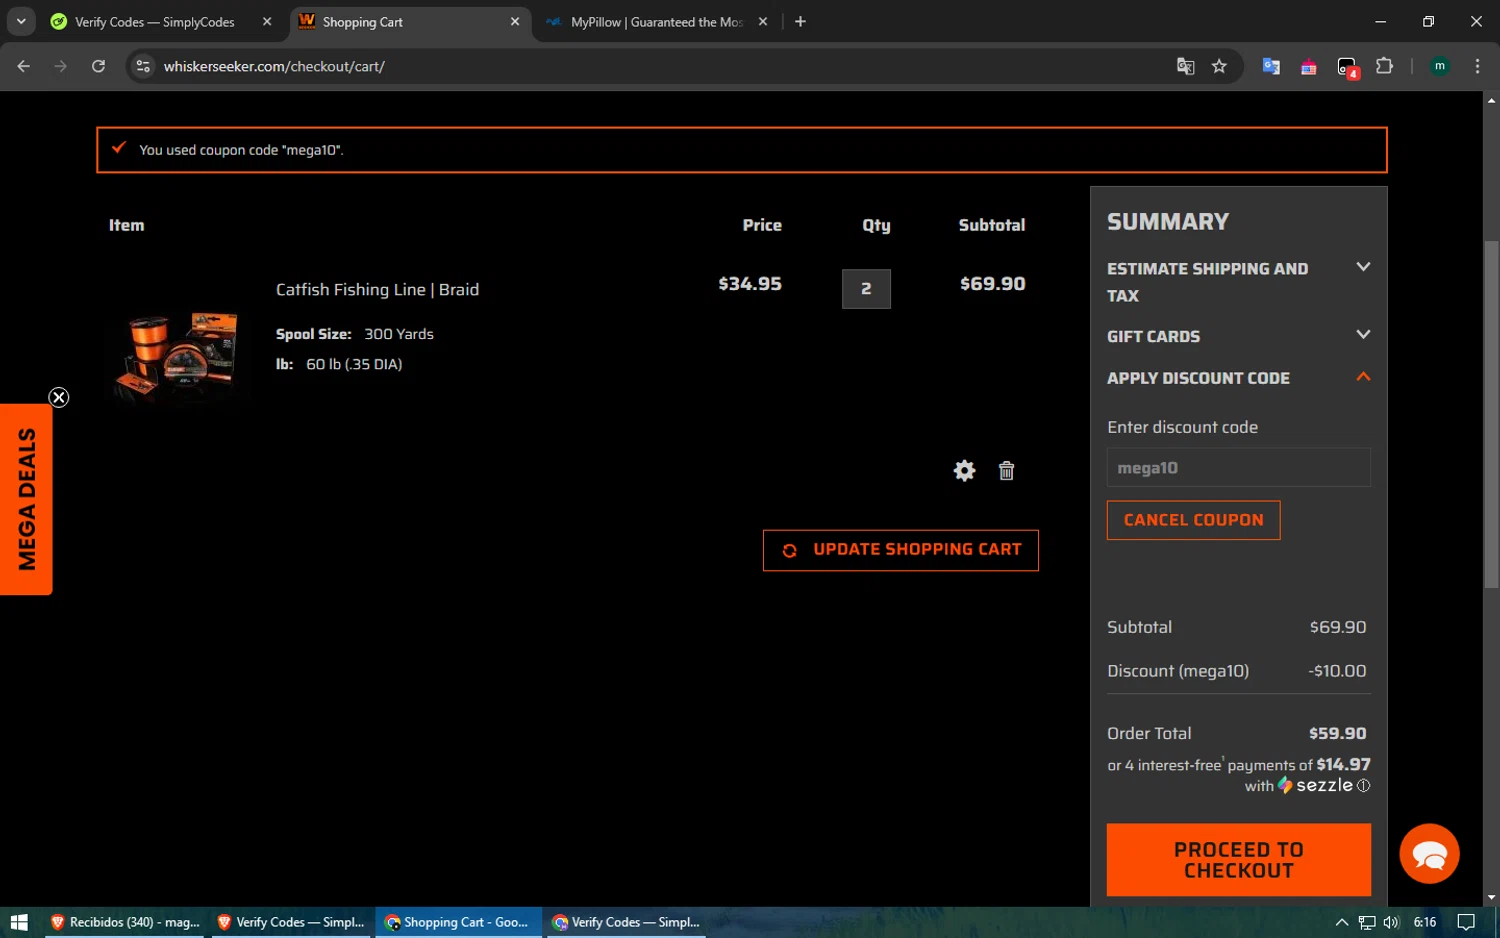The image size is (1500, 938).
Task: Click the extension icon with red badge
Action: (x=1347, y=67)
